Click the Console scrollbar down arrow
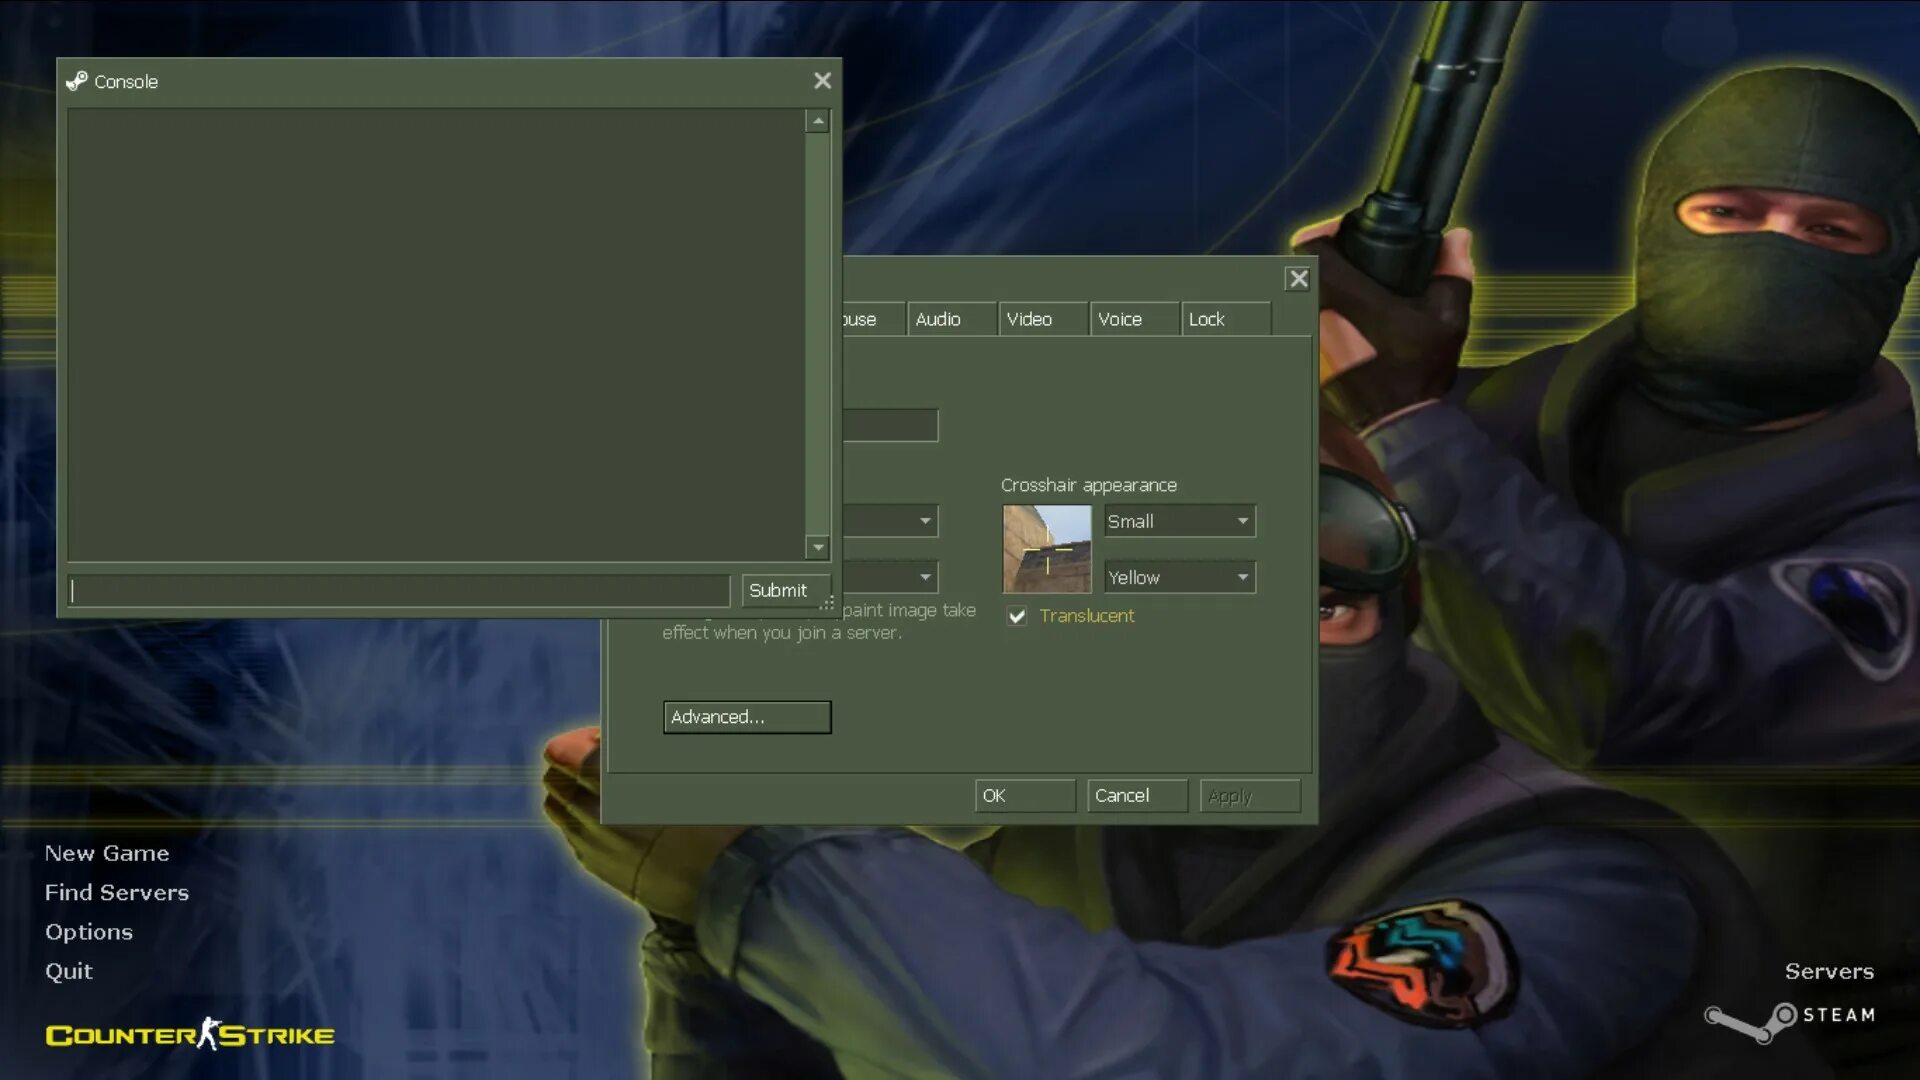The image size is (1920, 1080). 818,547
